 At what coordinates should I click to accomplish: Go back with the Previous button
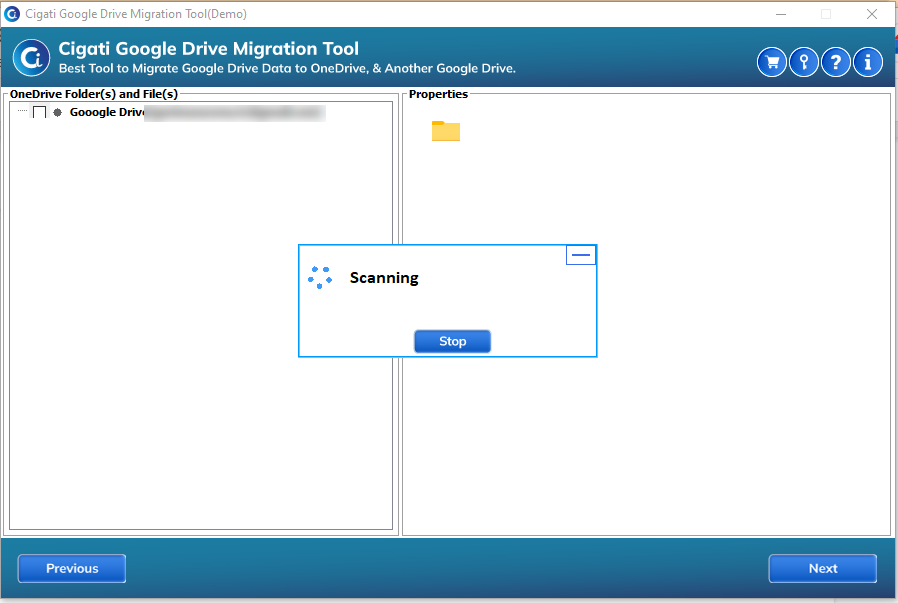coord(72,568)
